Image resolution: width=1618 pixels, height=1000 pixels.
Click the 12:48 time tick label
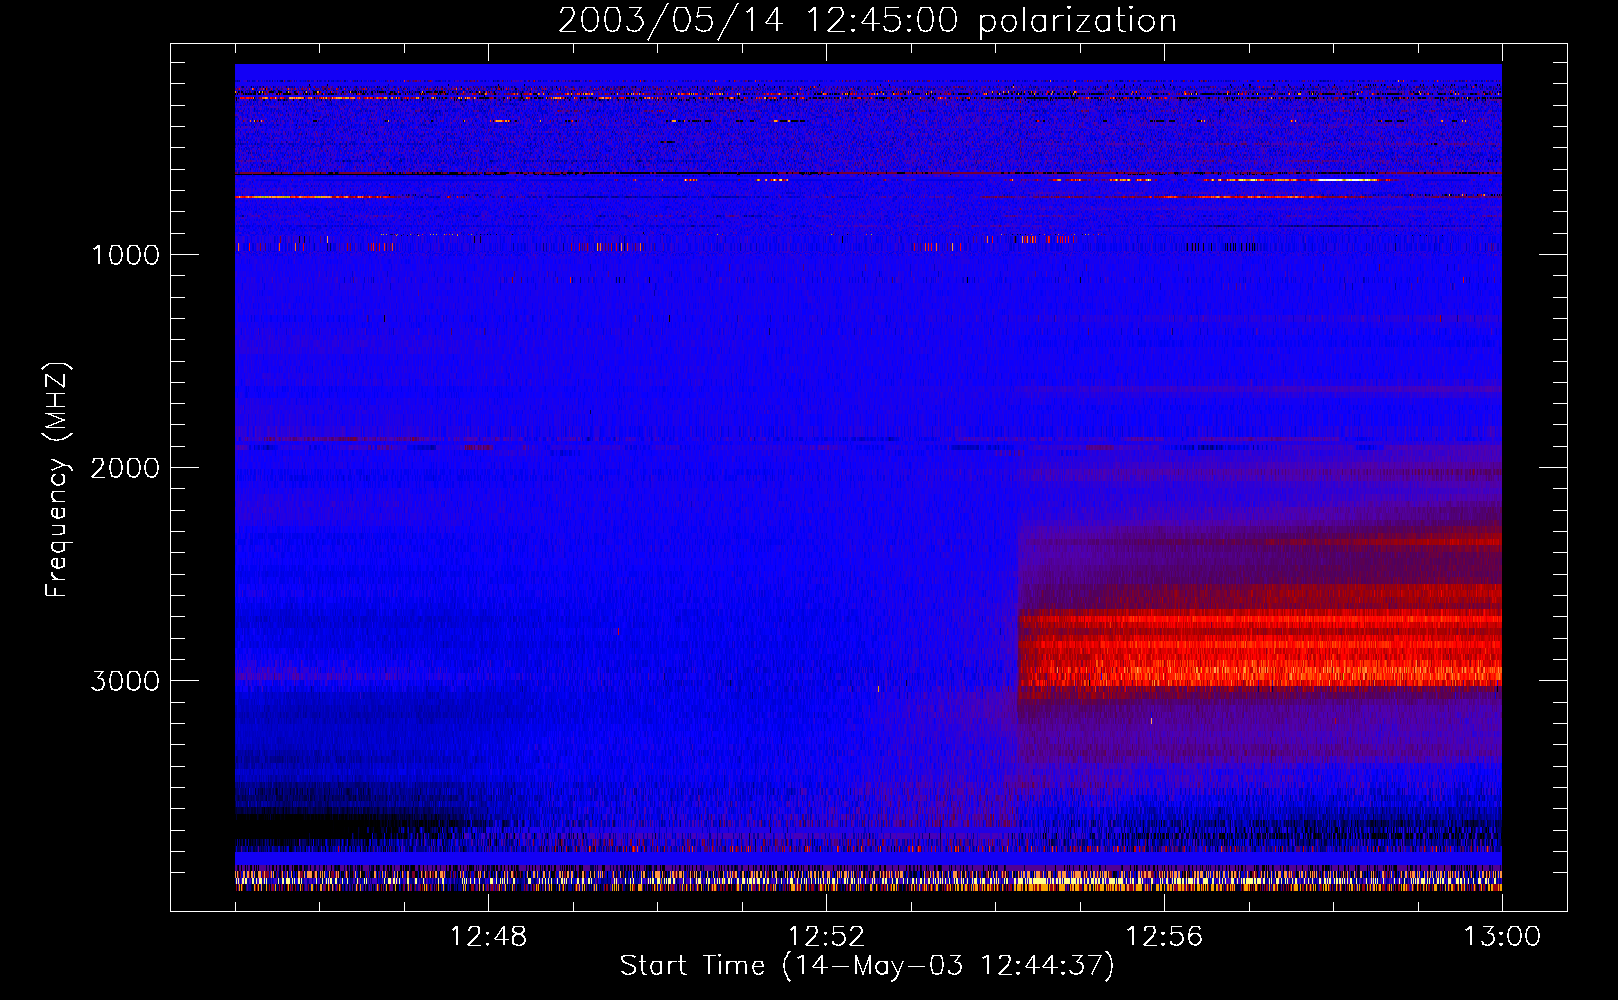point(488,937)
